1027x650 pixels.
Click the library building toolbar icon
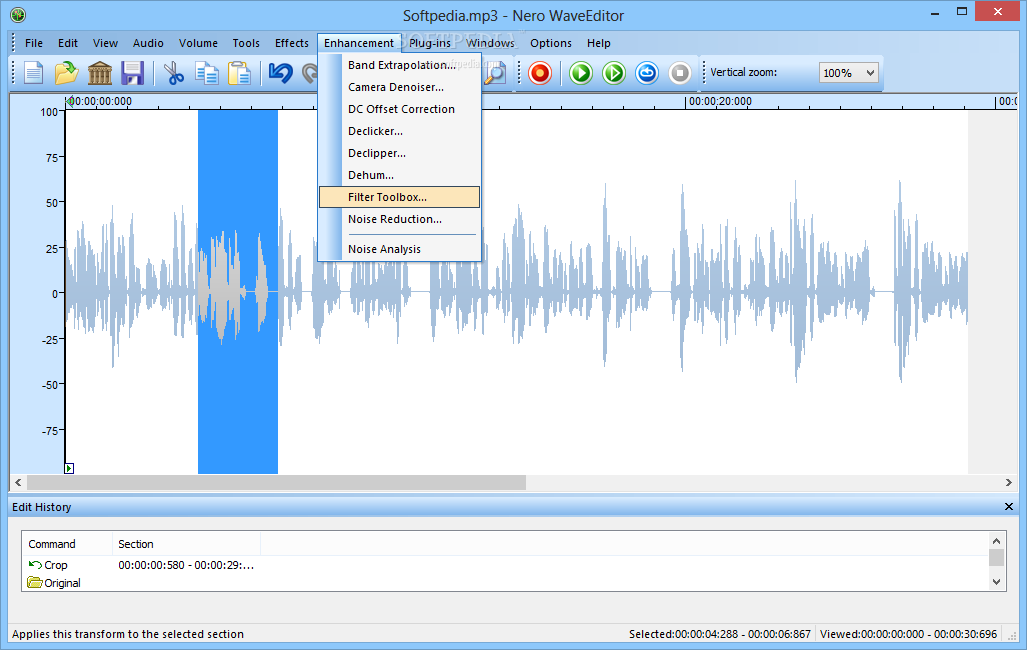100,73
